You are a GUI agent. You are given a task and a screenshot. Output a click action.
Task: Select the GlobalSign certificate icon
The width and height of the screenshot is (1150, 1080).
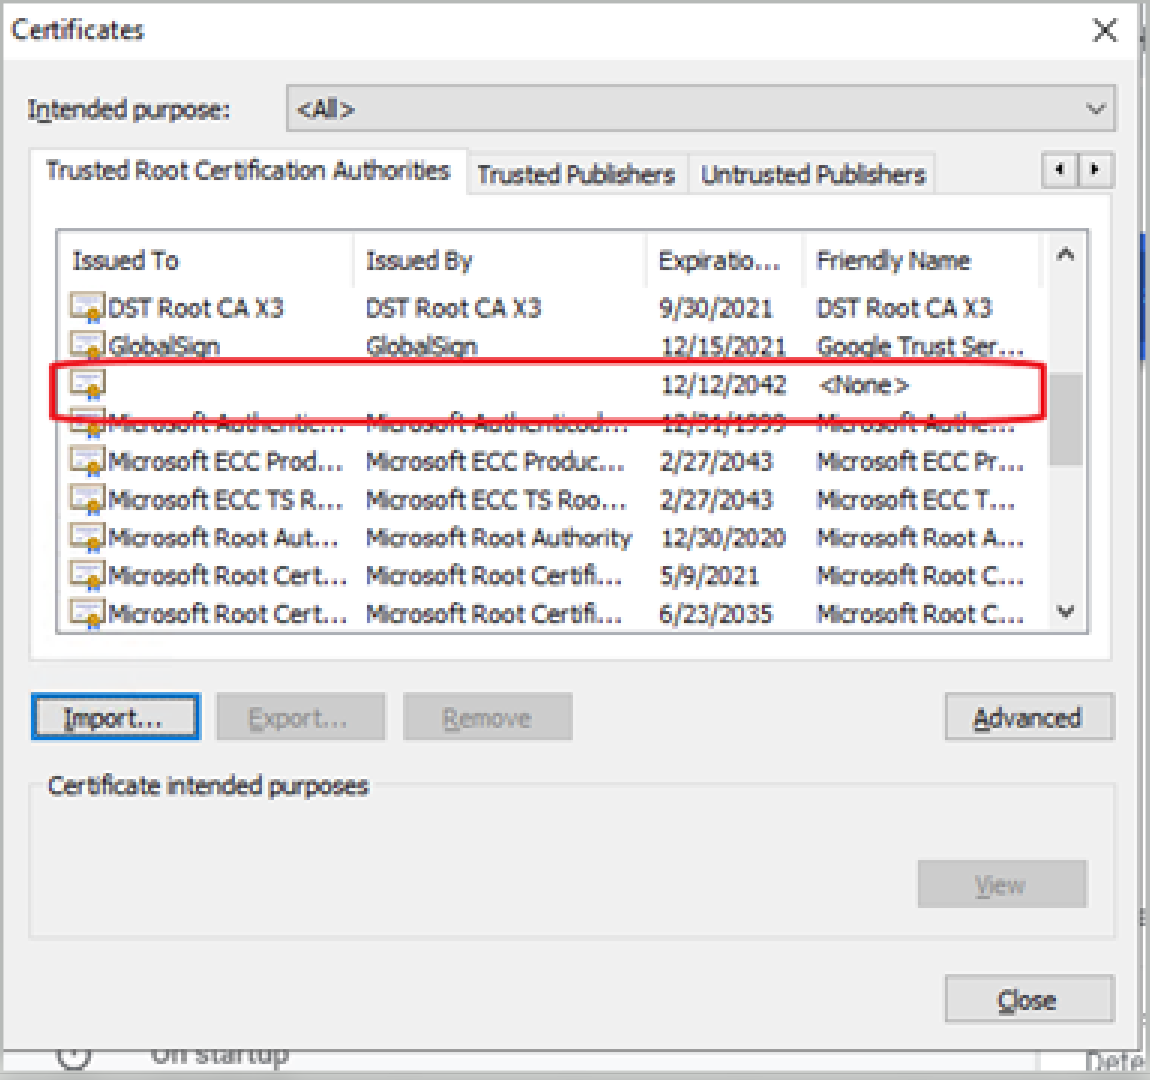click(x=88, y=345)
